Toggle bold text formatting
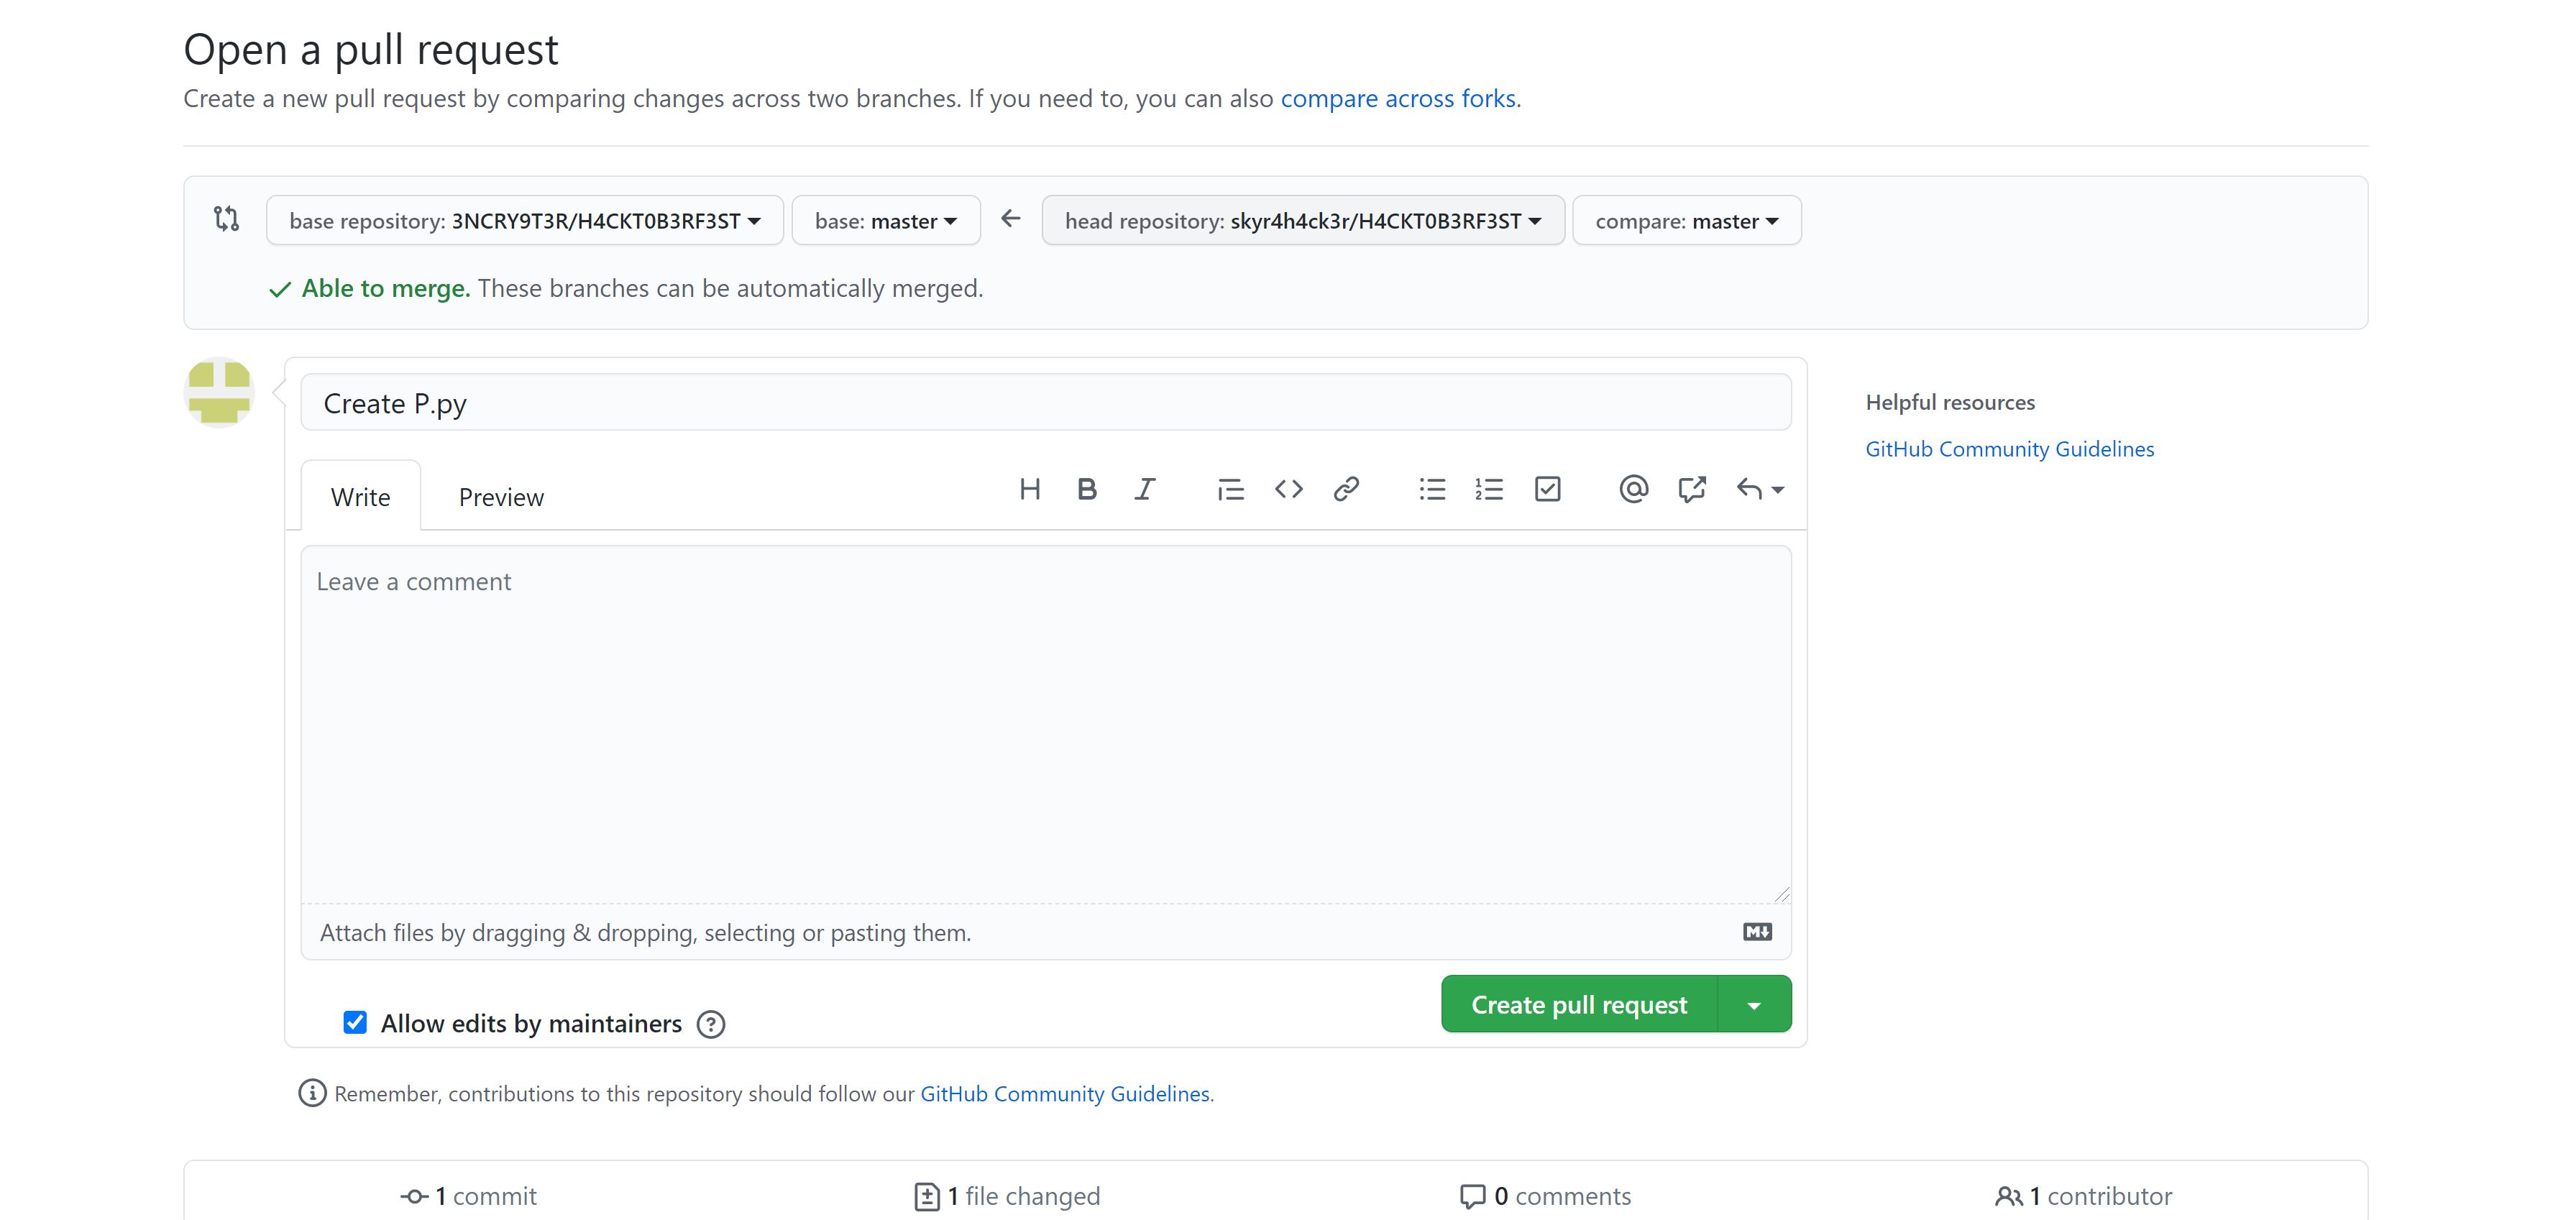The width and height of the screenshot is (2576, 1220). (x=1087, y=489)
